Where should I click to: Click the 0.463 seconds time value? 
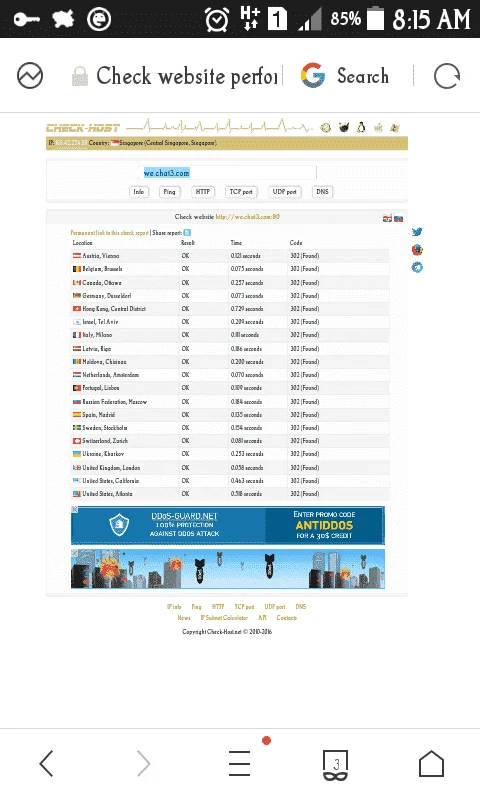247,481
